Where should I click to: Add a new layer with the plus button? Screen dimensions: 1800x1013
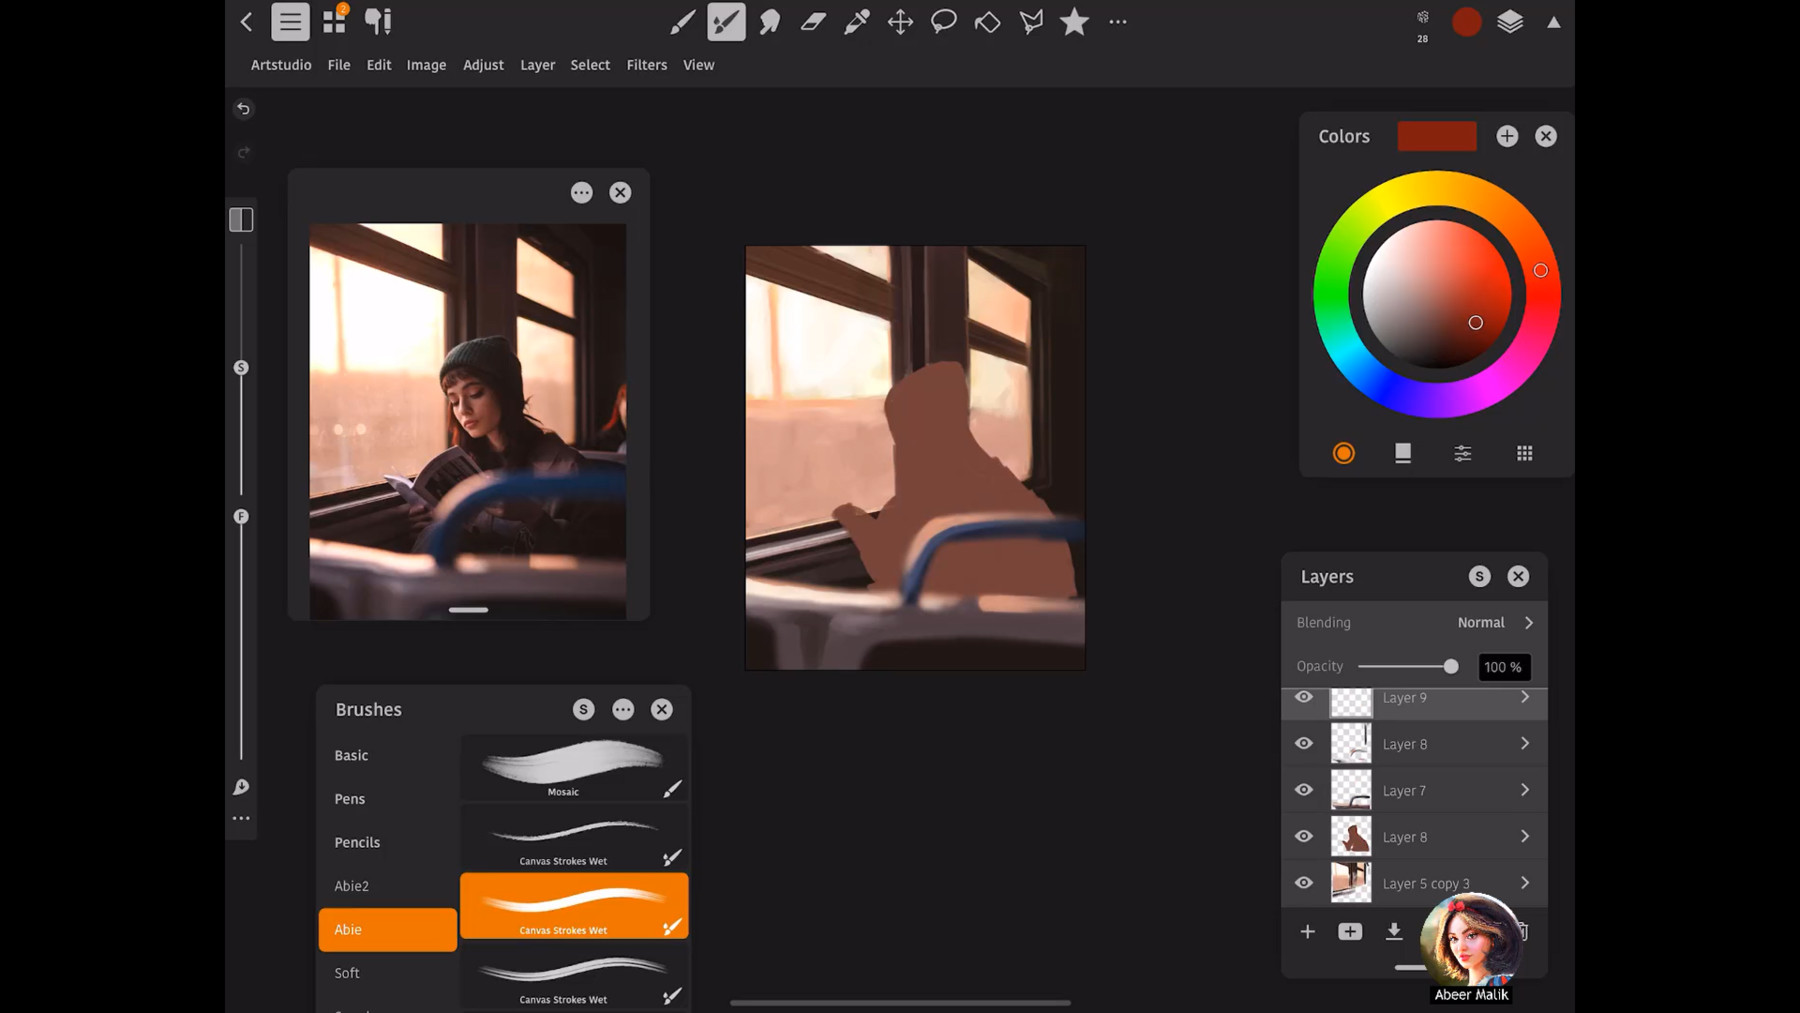click(x=1307, y=931)
